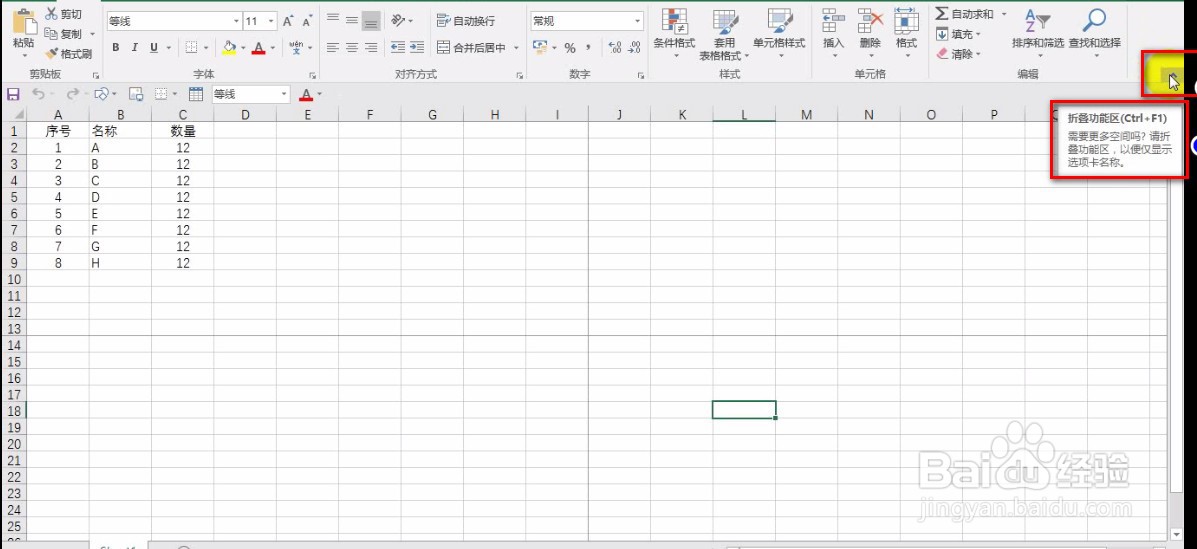Click the Format cells (格式) icon
The width and height of the screenshot is (1197, 549).
[x=906, y=19]
